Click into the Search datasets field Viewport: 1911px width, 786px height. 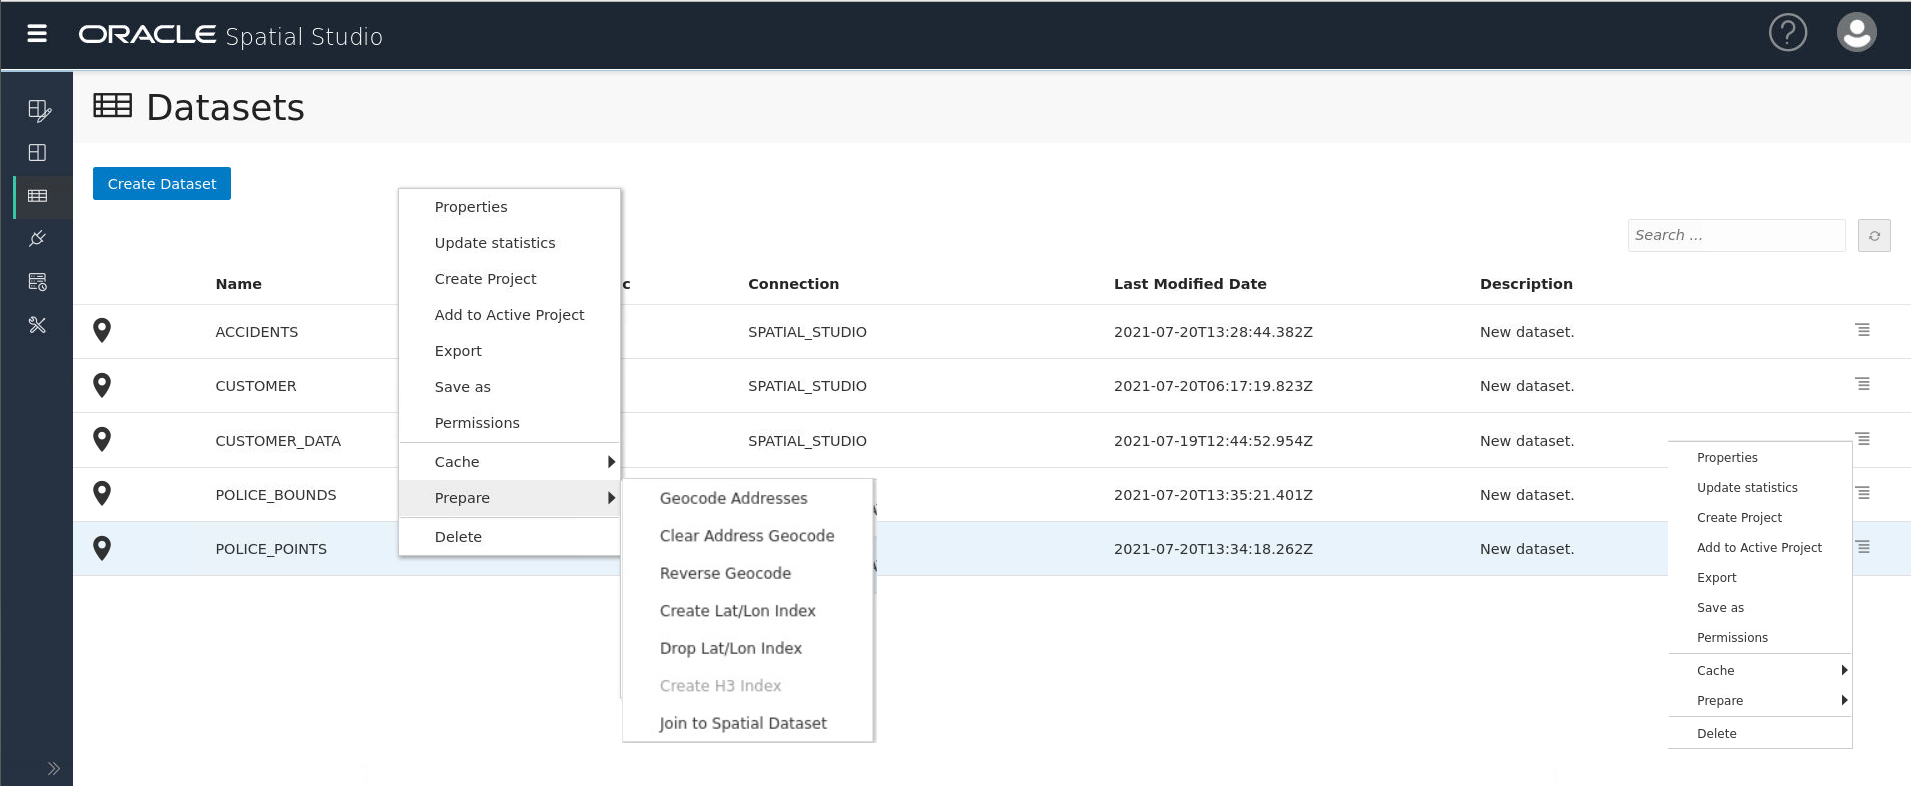pyautogui.click(x=1736, y=236)
